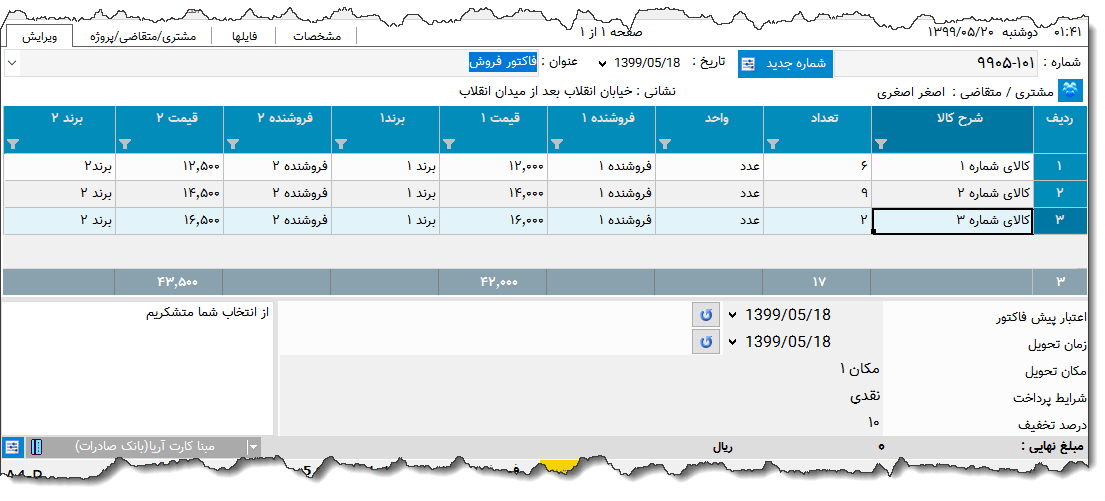Click the مبلغ نهایی label
Viewport: 1105px width, 501px height.
coord(1055,447)
